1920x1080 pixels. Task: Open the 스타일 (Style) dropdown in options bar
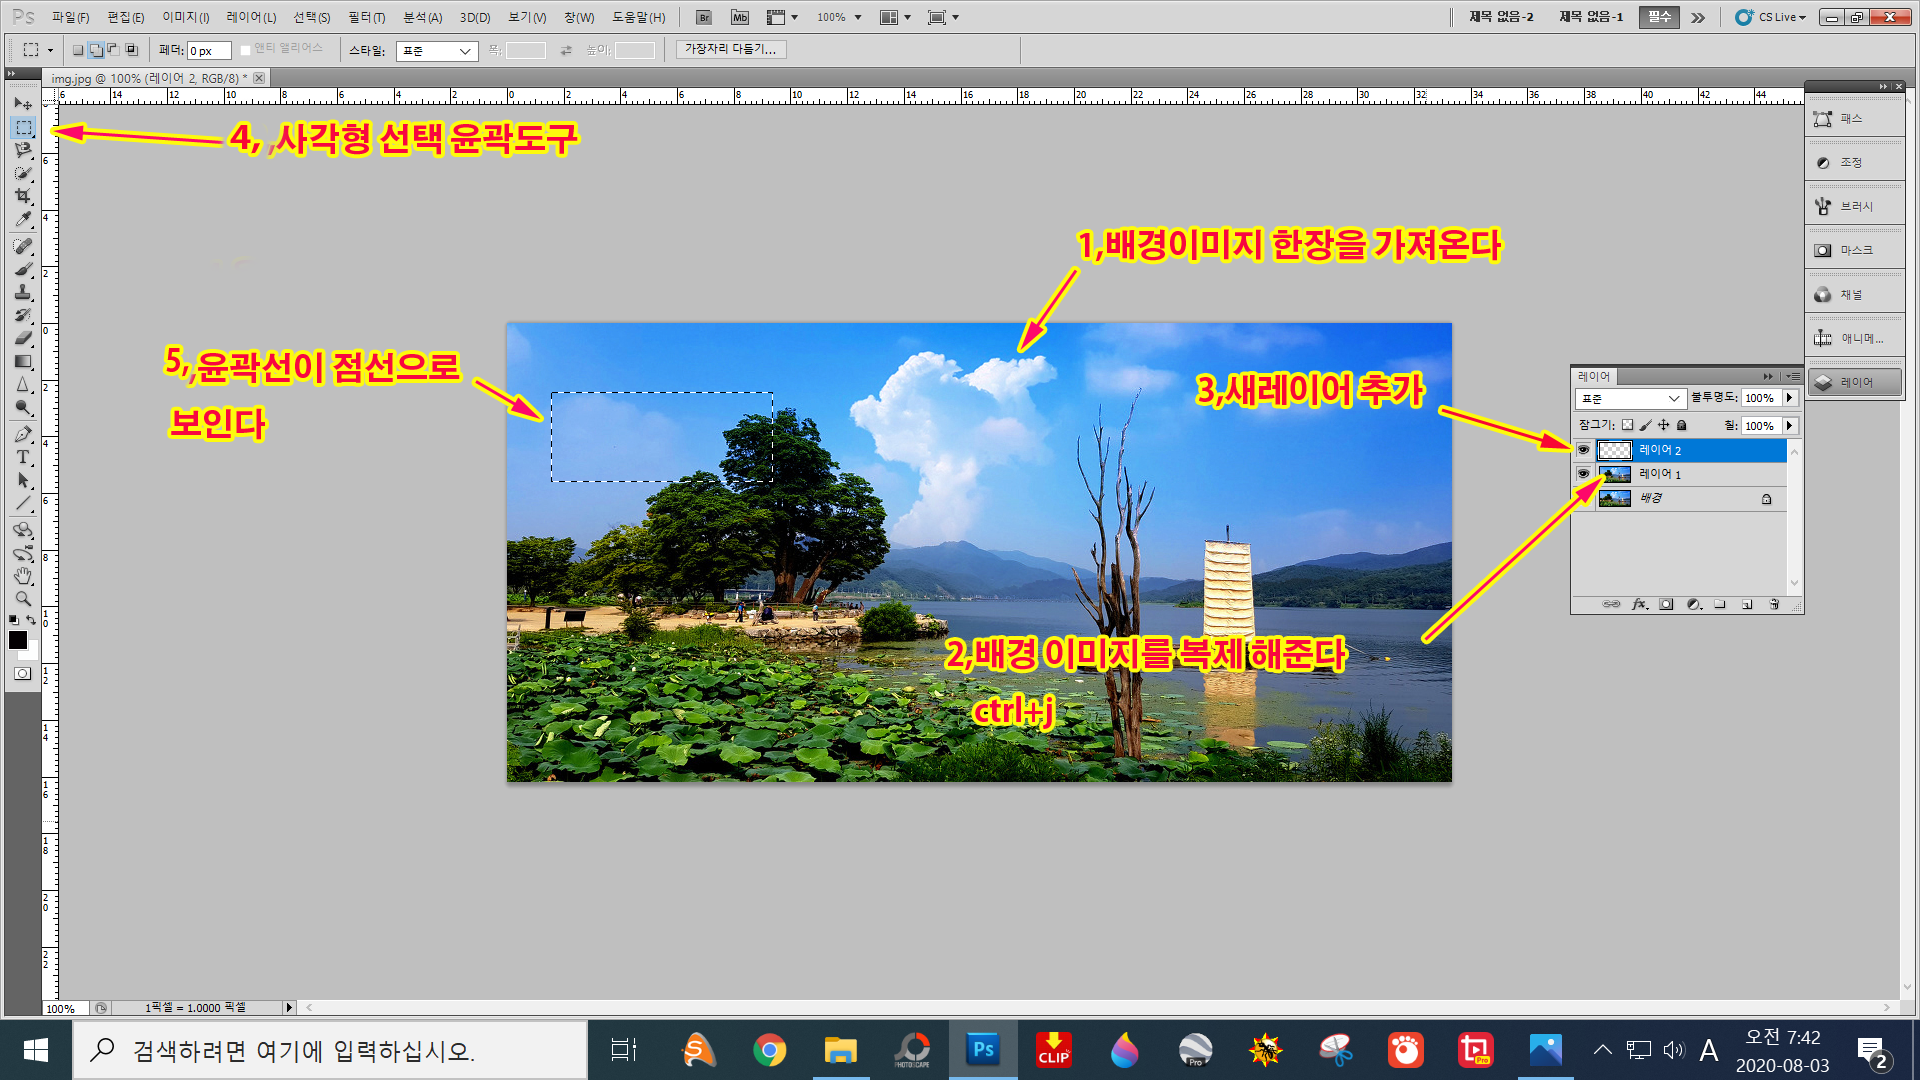pyautogui.click(x=437, y=51)
